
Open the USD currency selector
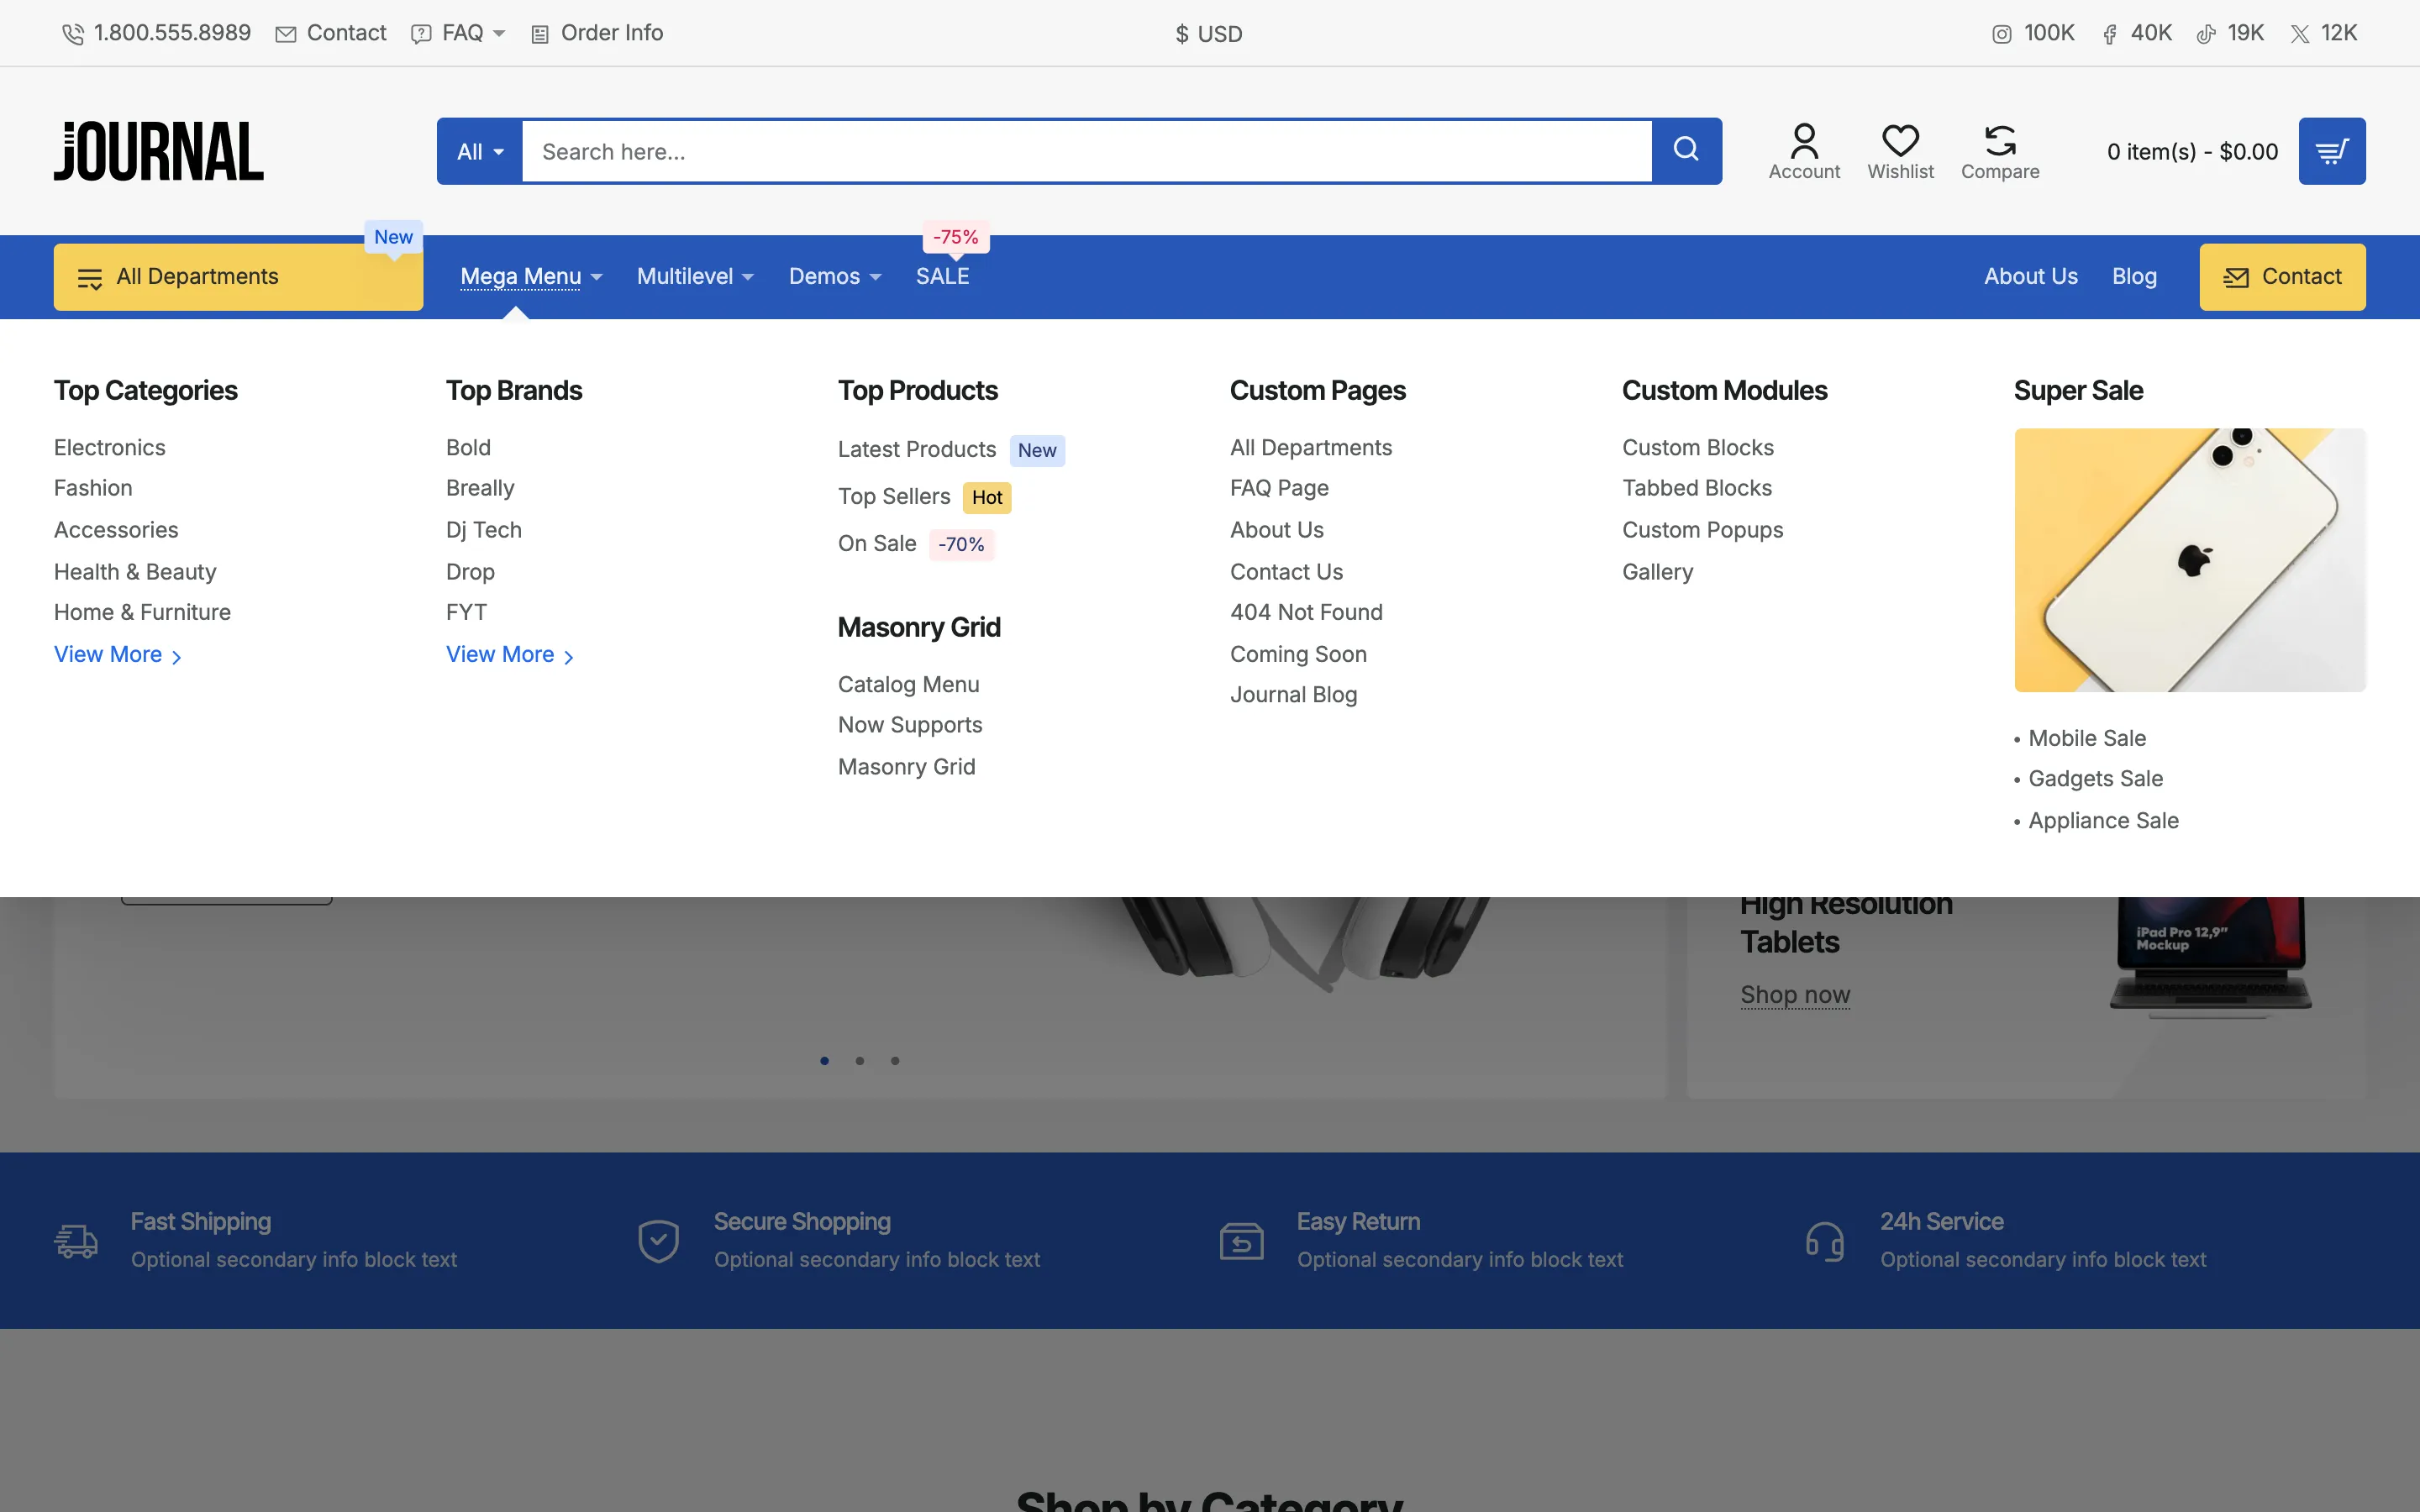point(1208,34)
